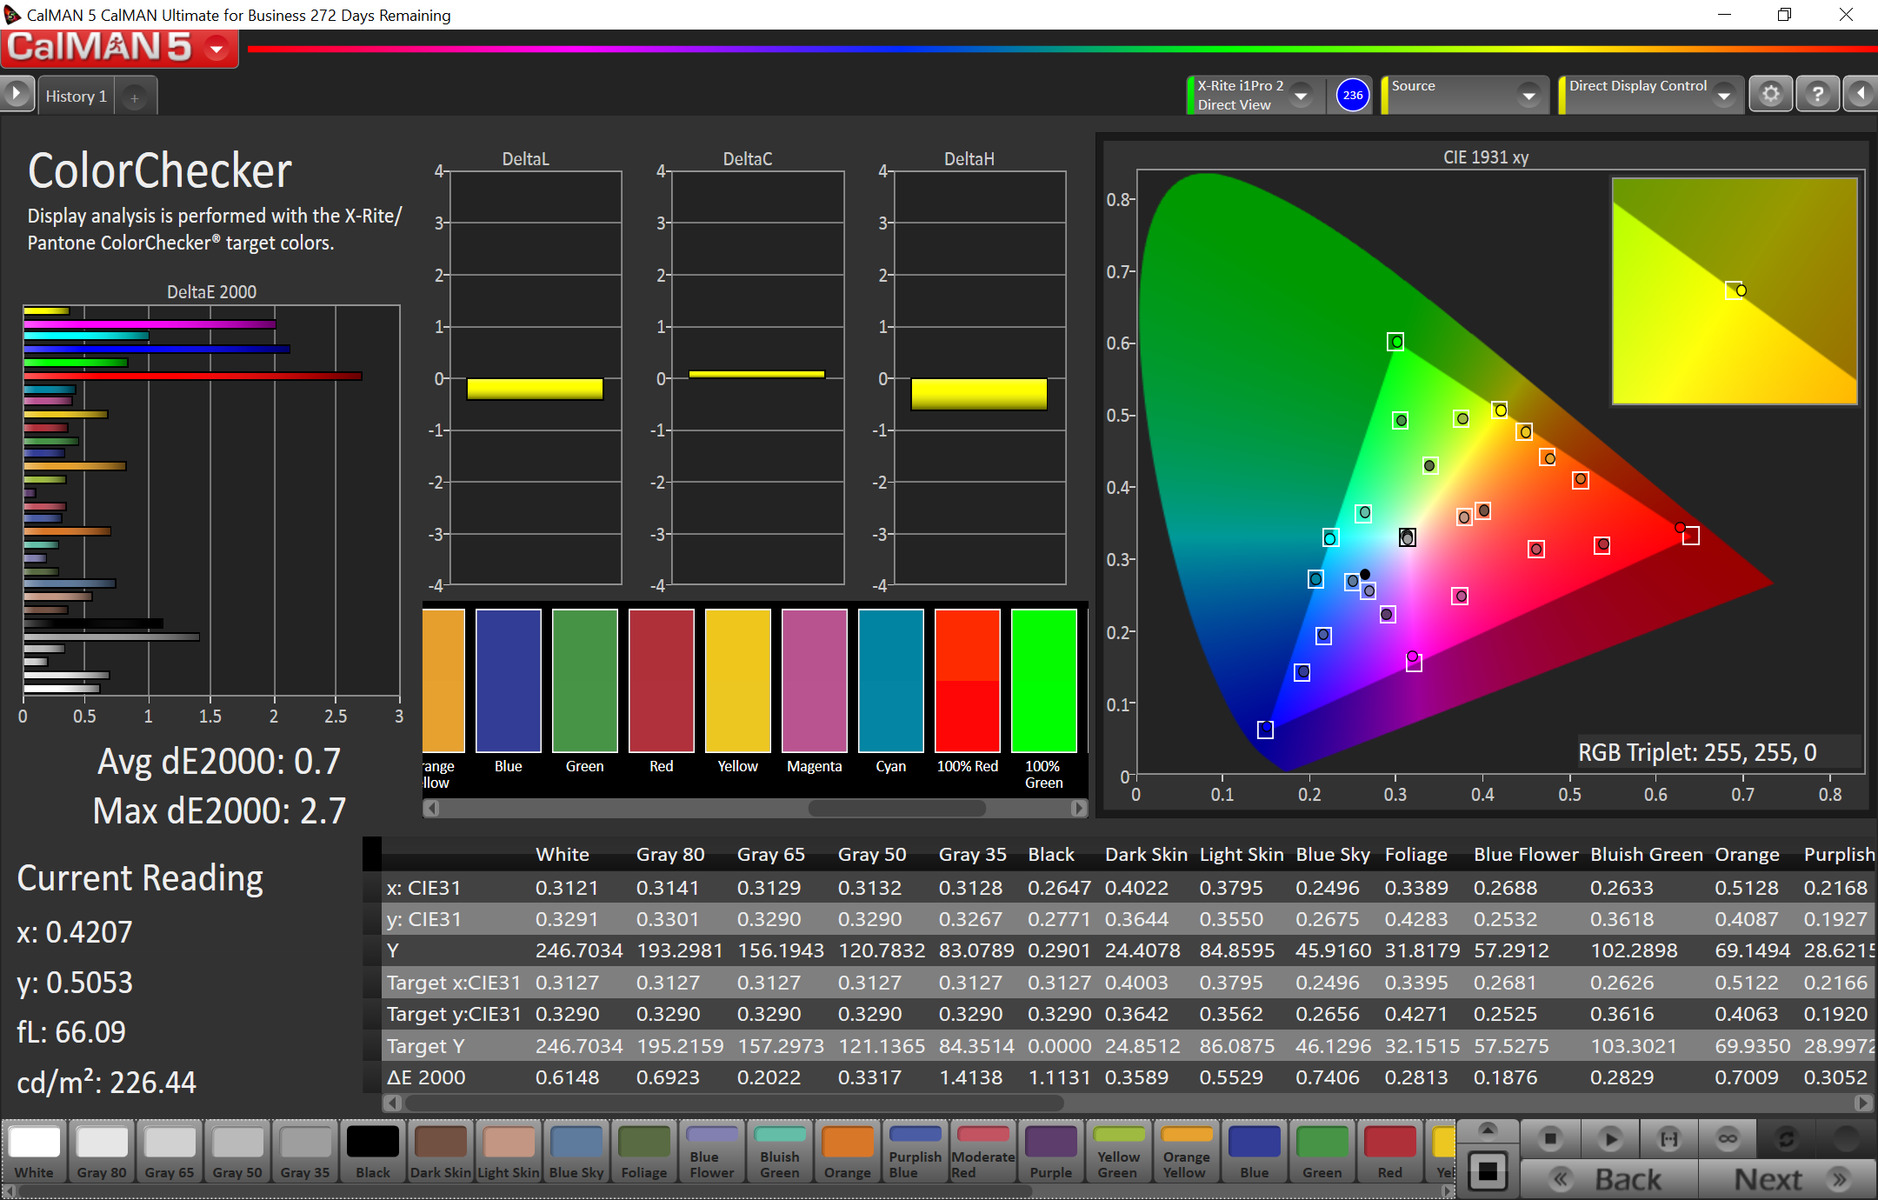Screen dimensions: 1878x1200
Task: Open the X-Rite i1Pro 2 meter dropdown
Action: click(x=1301, y=96)
